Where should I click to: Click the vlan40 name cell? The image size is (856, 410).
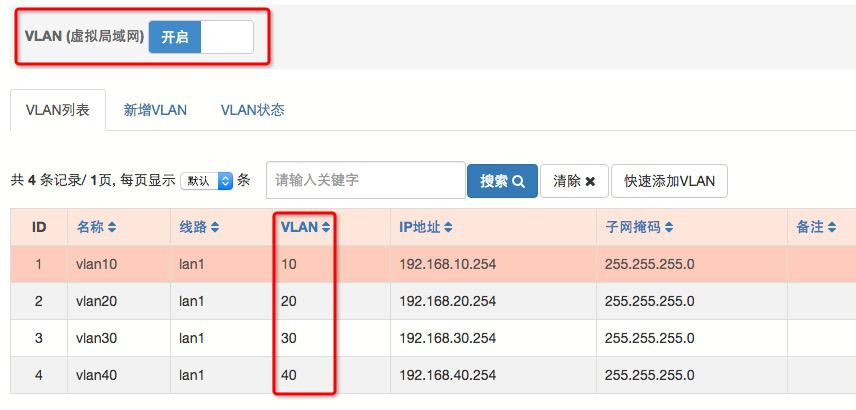pyautogui.click(x=96, y=375)
